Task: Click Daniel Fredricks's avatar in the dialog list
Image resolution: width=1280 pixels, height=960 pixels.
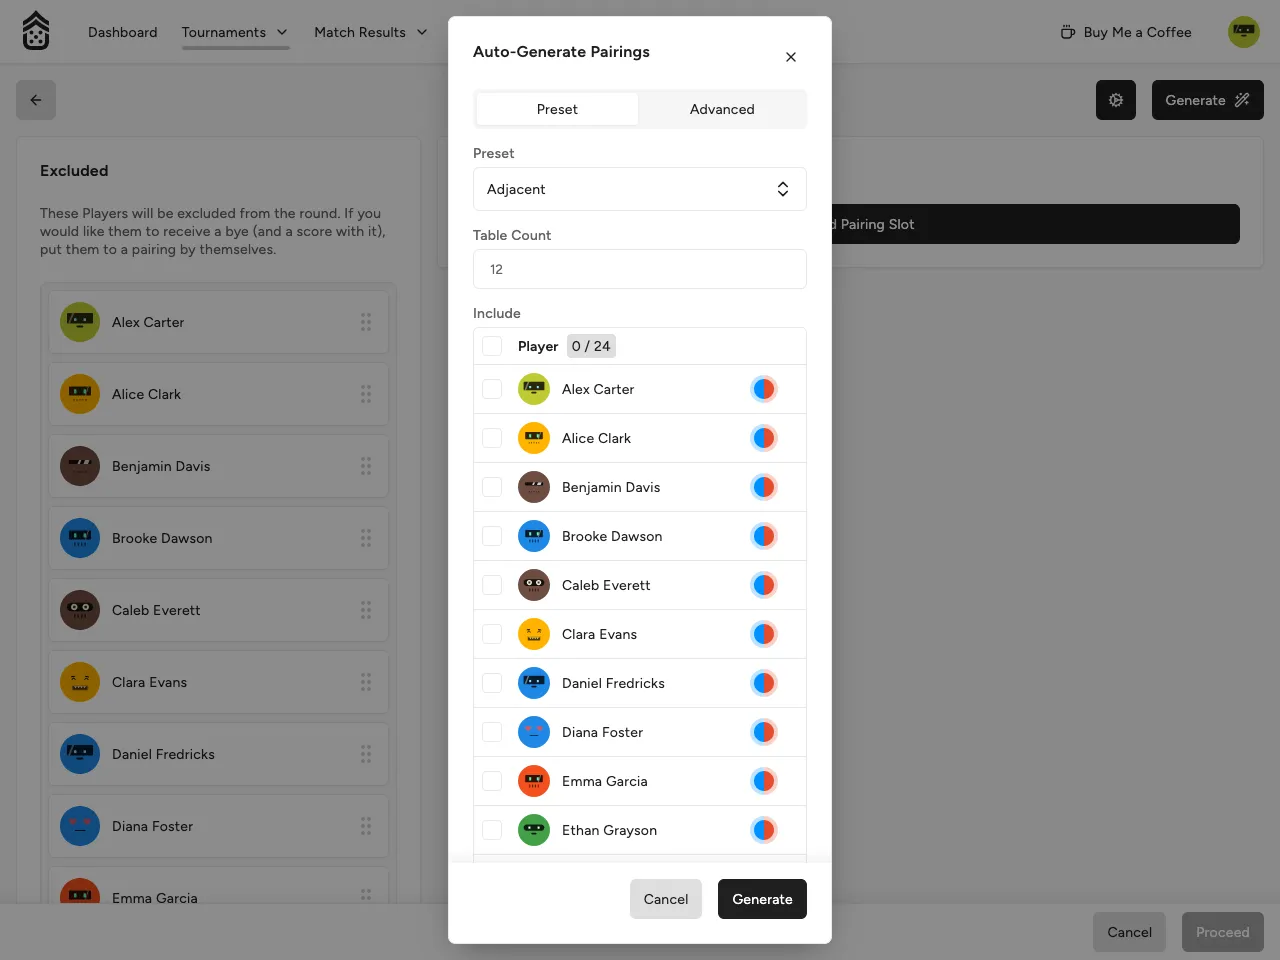Action: (534, 683)
